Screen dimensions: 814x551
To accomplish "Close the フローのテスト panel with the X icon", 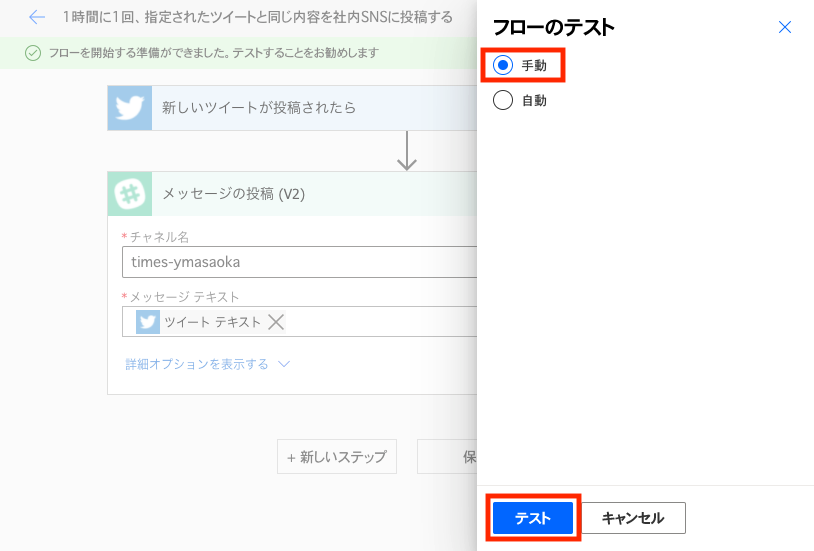I will (x=784, y=27).
